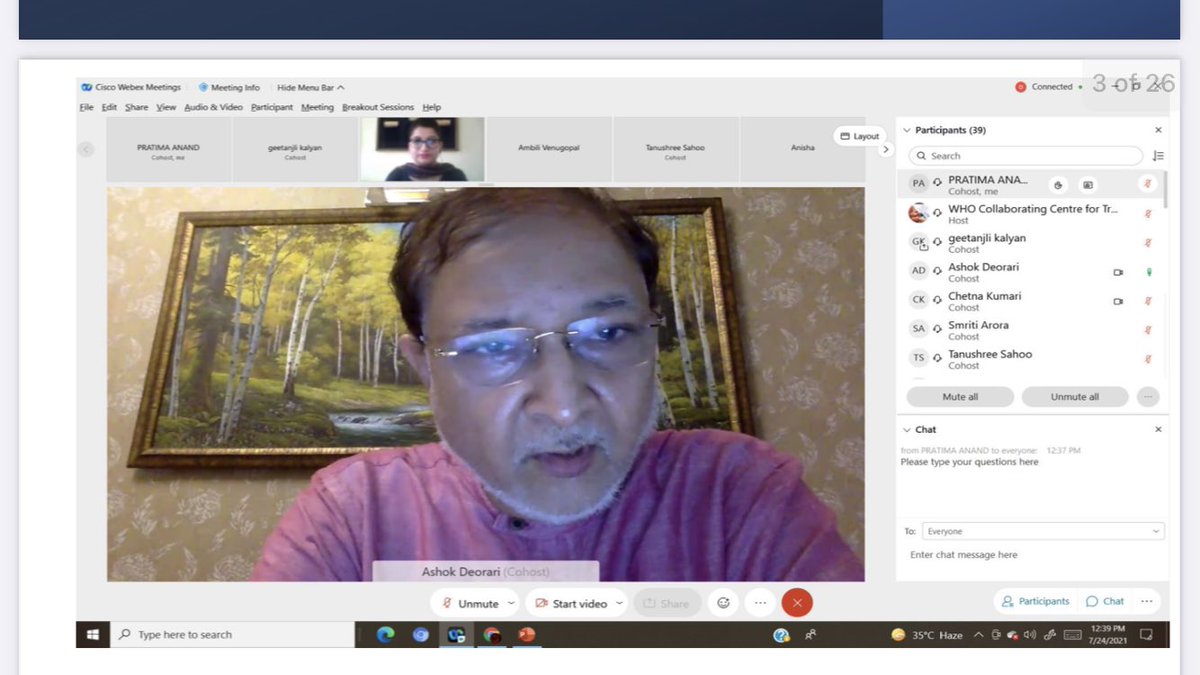Open the PowerPoint icon in the taskbar
The width and height of the screenshot is (1200, 675).
pyautogui.click(x=527, y=634)
